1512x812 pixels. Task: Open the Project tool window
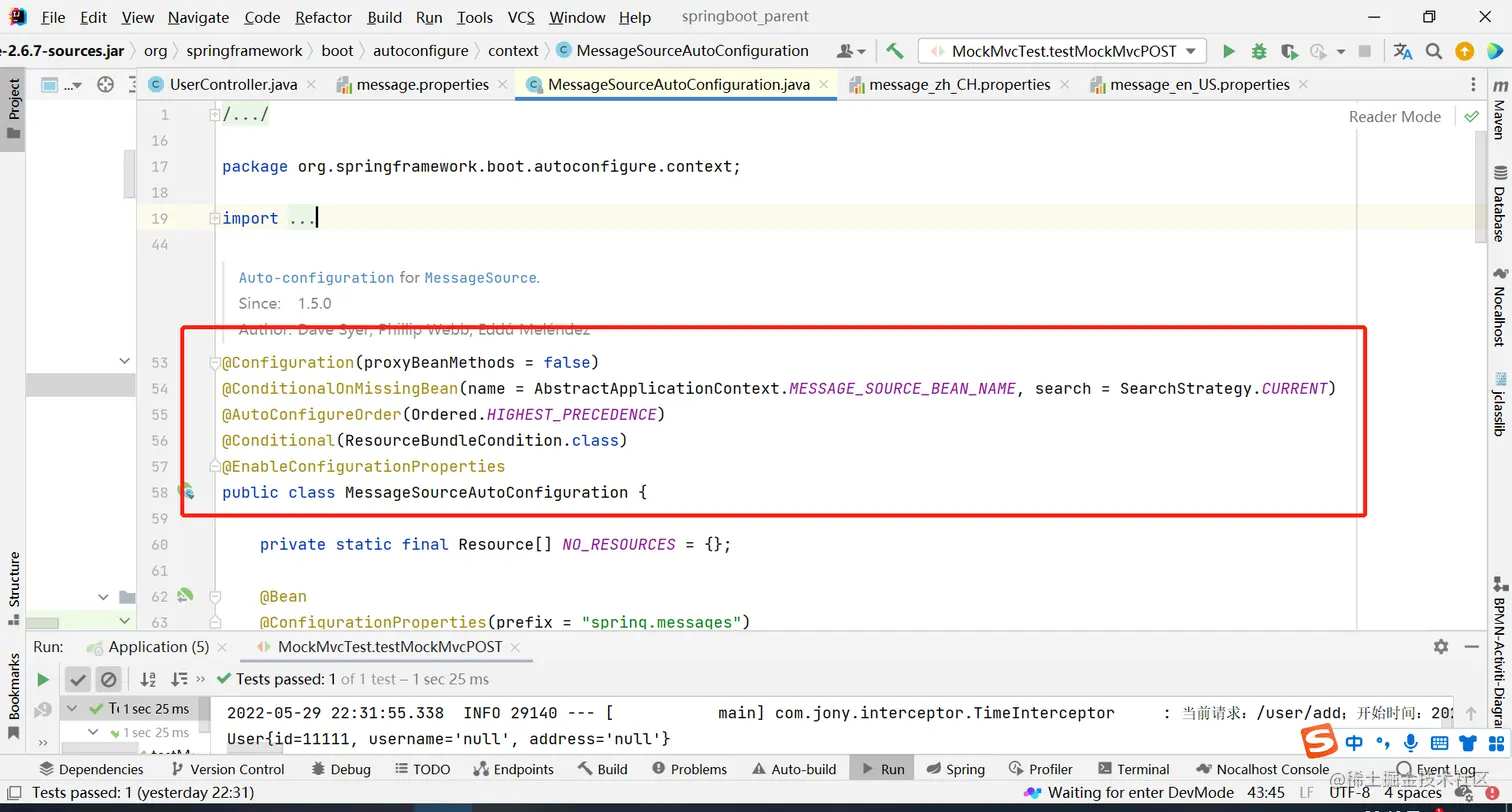point(14,109)
